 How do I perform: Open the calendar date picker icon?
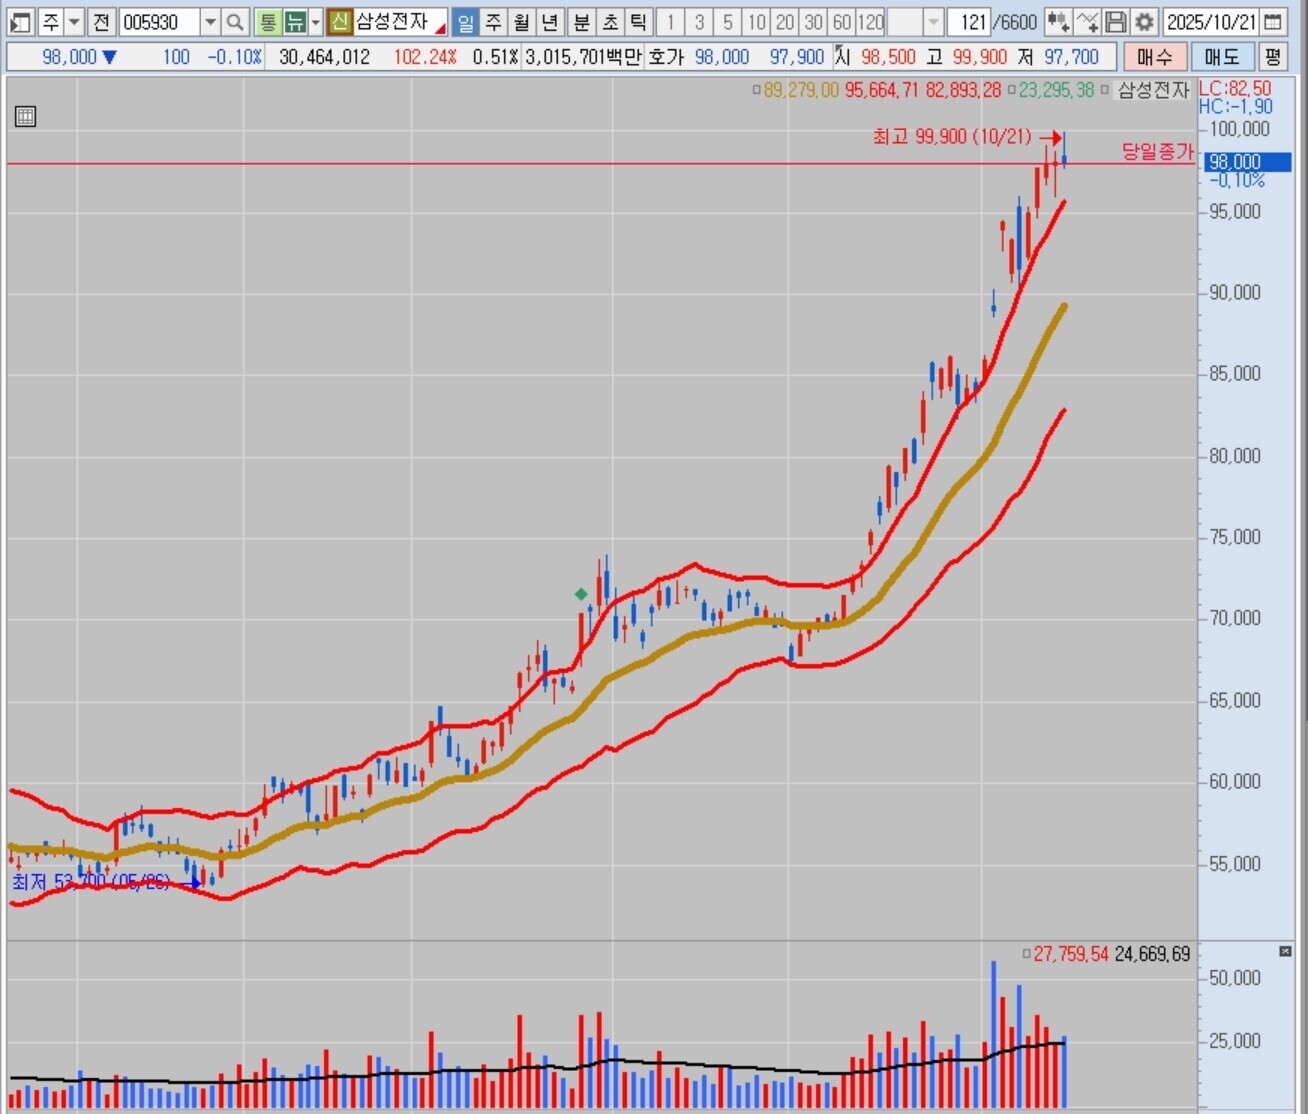pos(1273,22)
